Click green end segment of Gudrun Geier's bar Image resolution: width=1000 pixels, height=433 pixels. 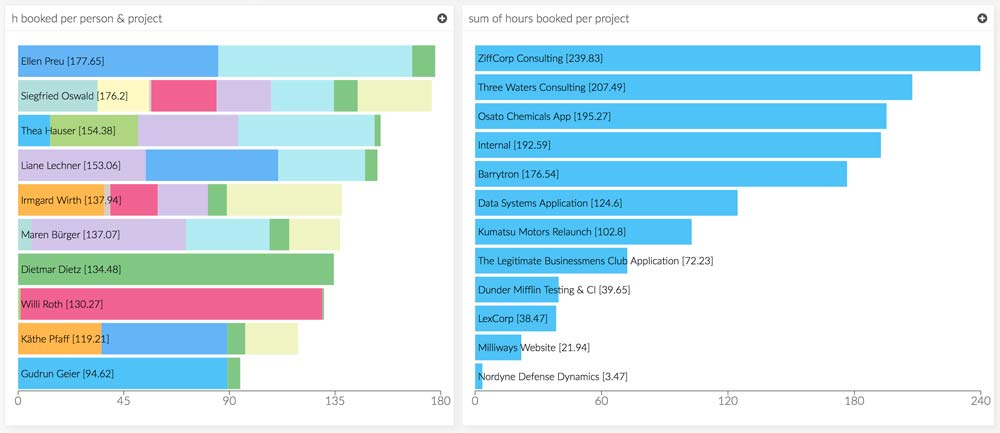234,373
